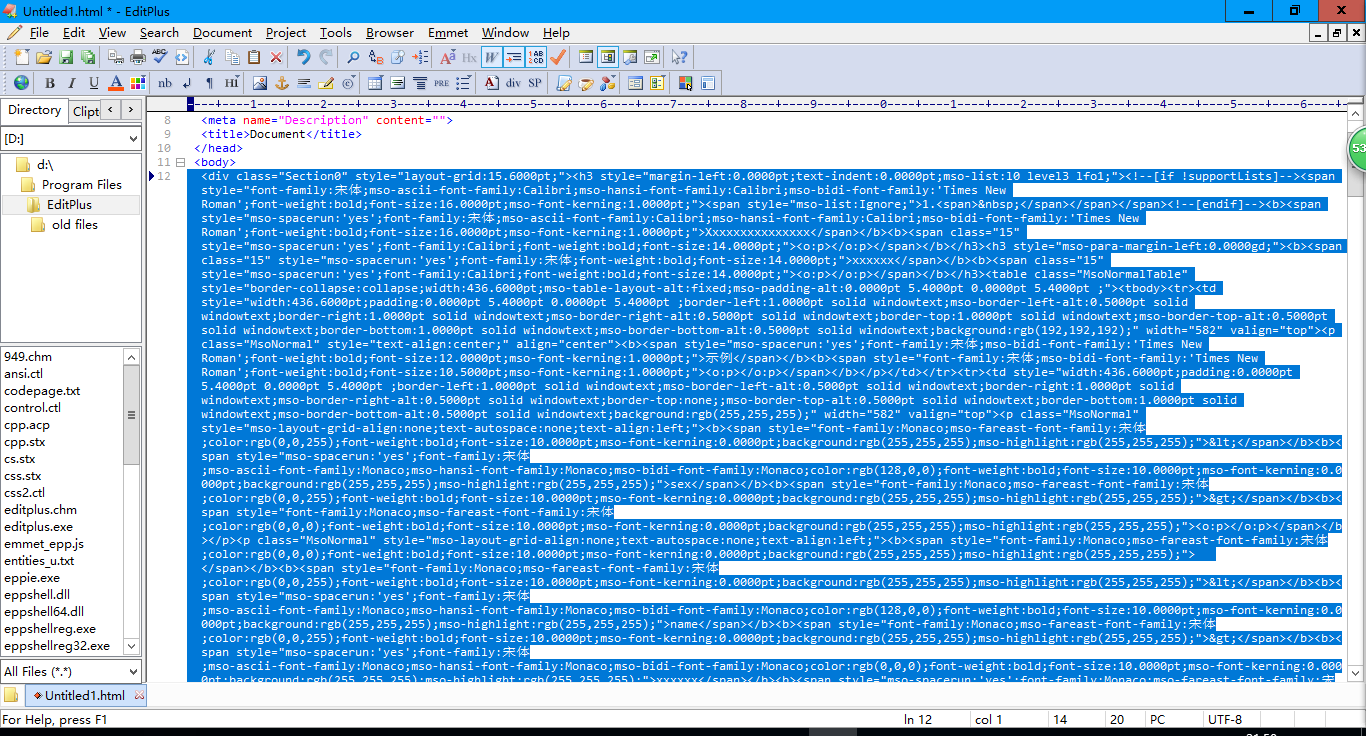This screenshot has width=1366, height=736.
Task: Click the Paste clipboard icon
Action: 254,57
